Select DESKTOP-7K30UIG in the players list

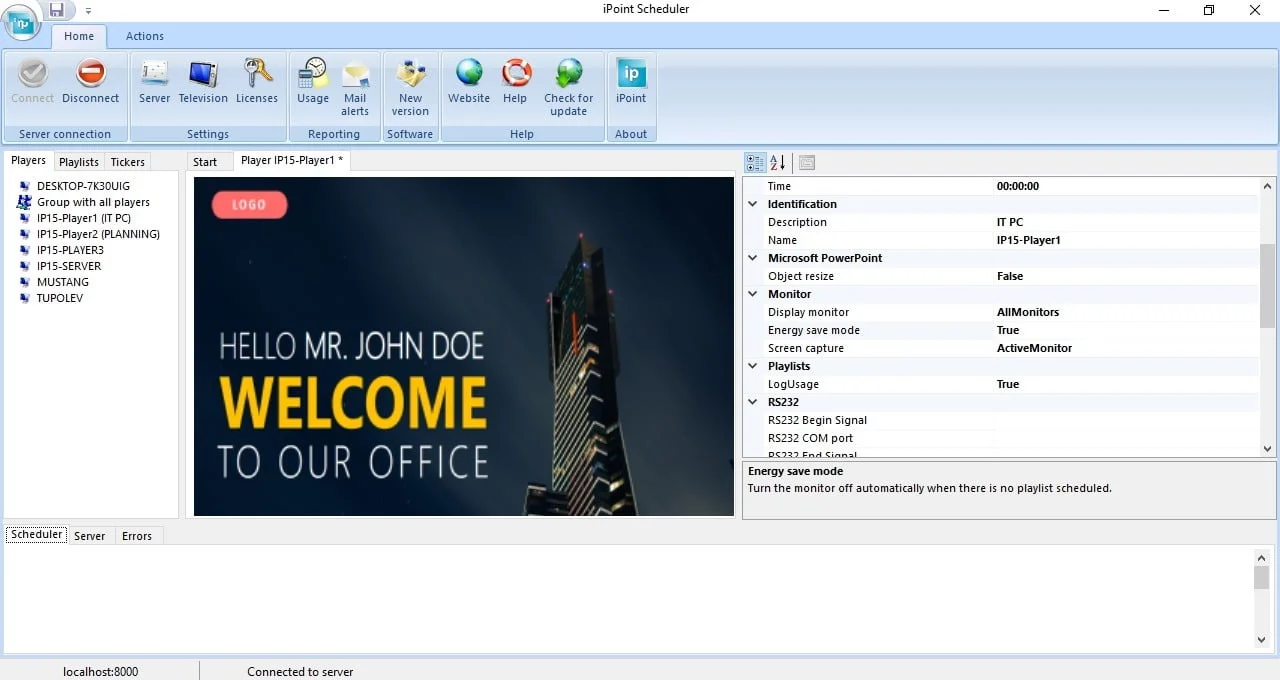tap(83, 186)
